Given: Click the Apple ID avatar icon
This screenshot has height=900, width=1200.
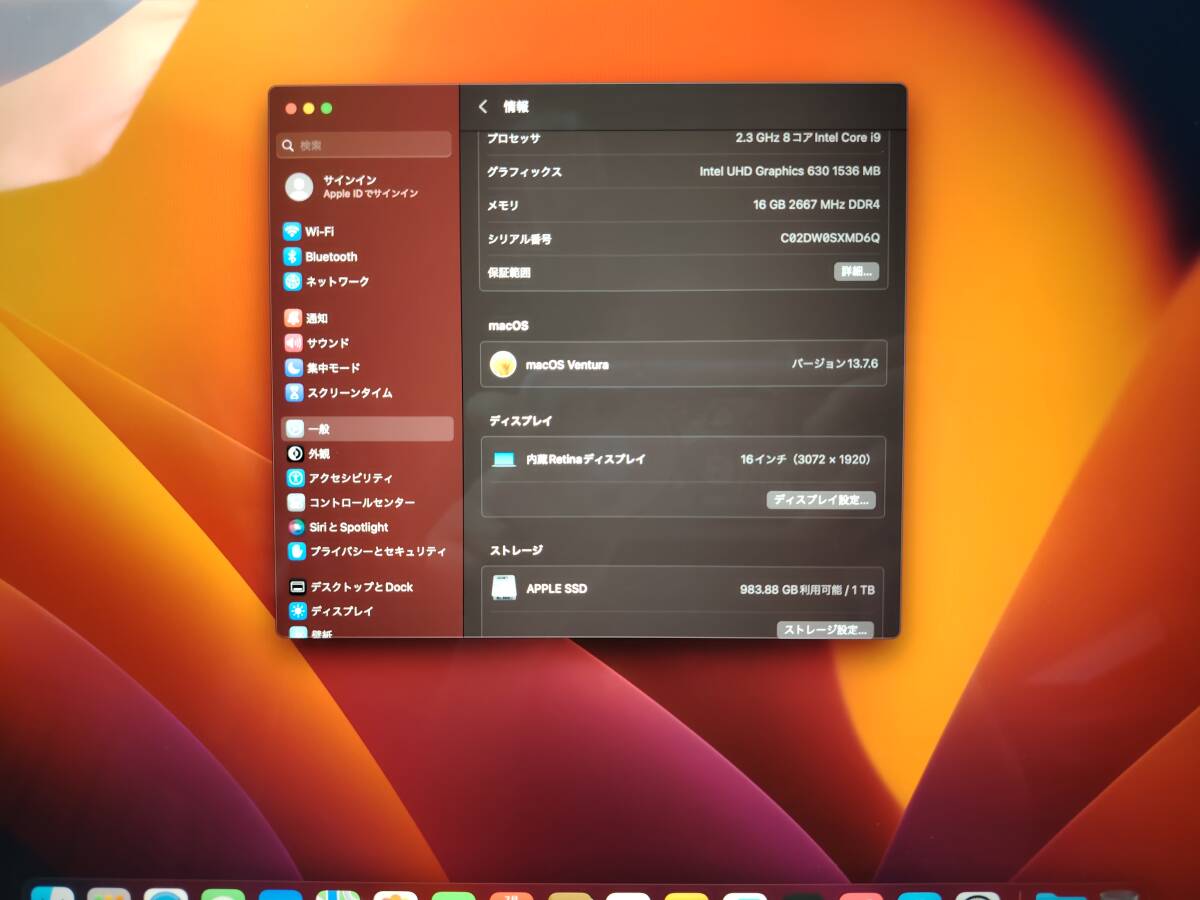Looking at the screenshot, I should coord(299,187).
